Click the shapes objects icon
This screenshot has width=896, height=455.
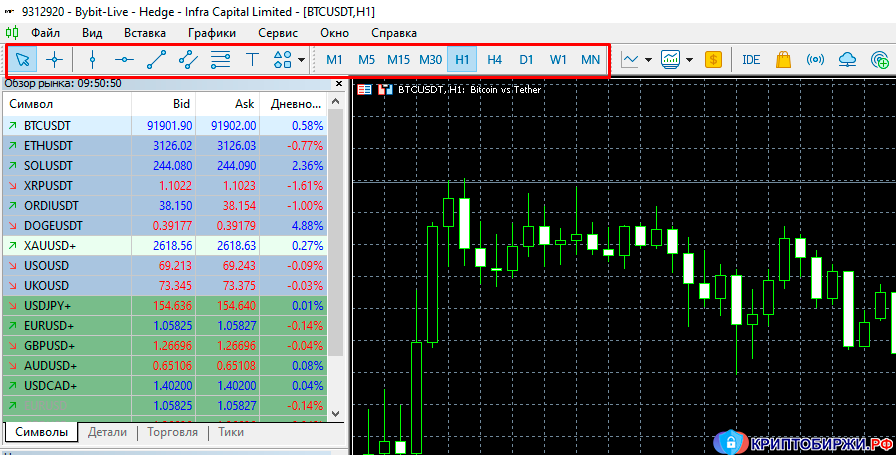pos(283,59)
